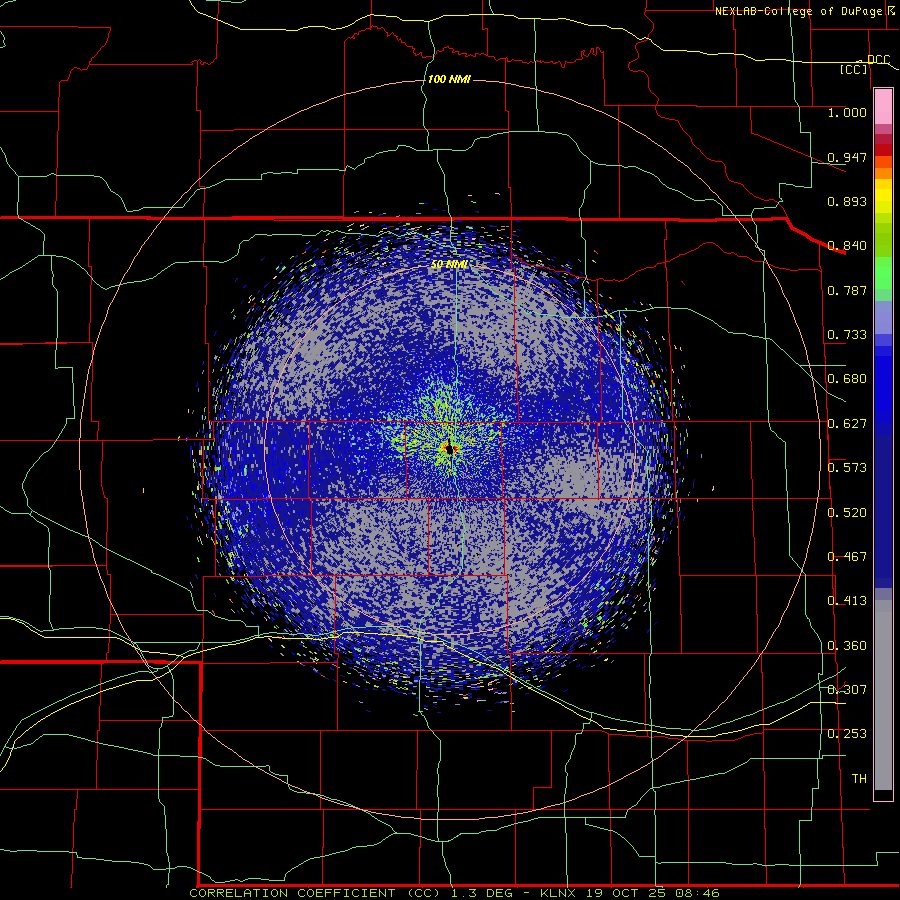Select the 0.360 legend value

click(x=847, y=646)
